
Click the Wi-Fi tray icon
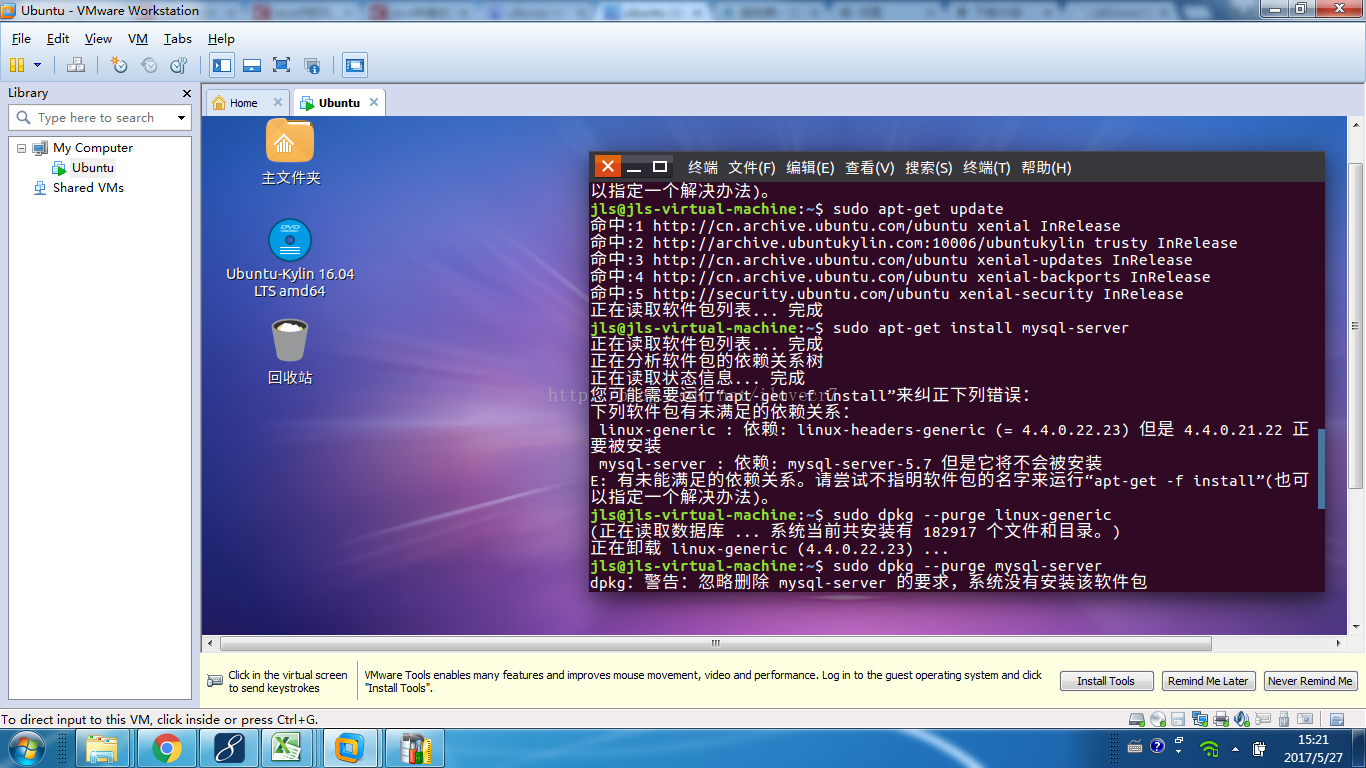coord(1209,748)
